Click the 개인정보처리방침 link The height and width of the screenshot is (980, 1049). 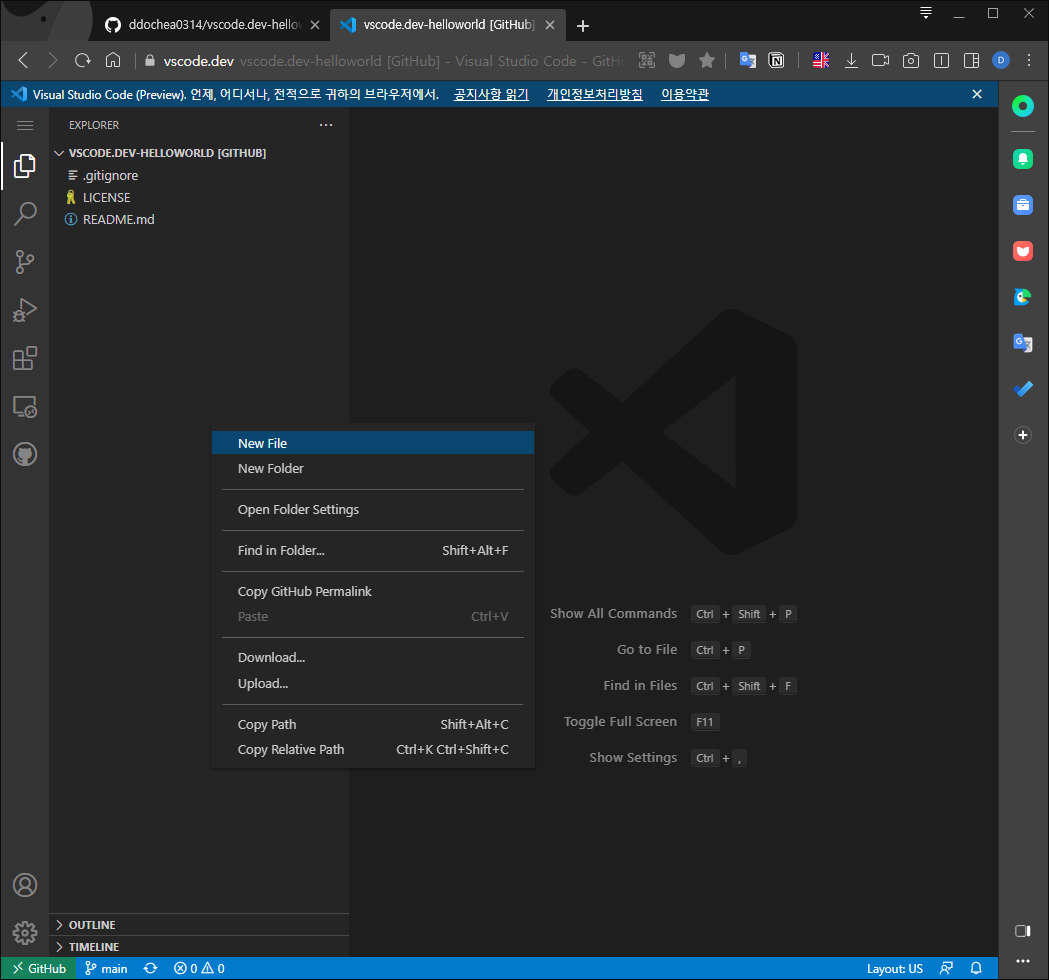coord(595,94)
